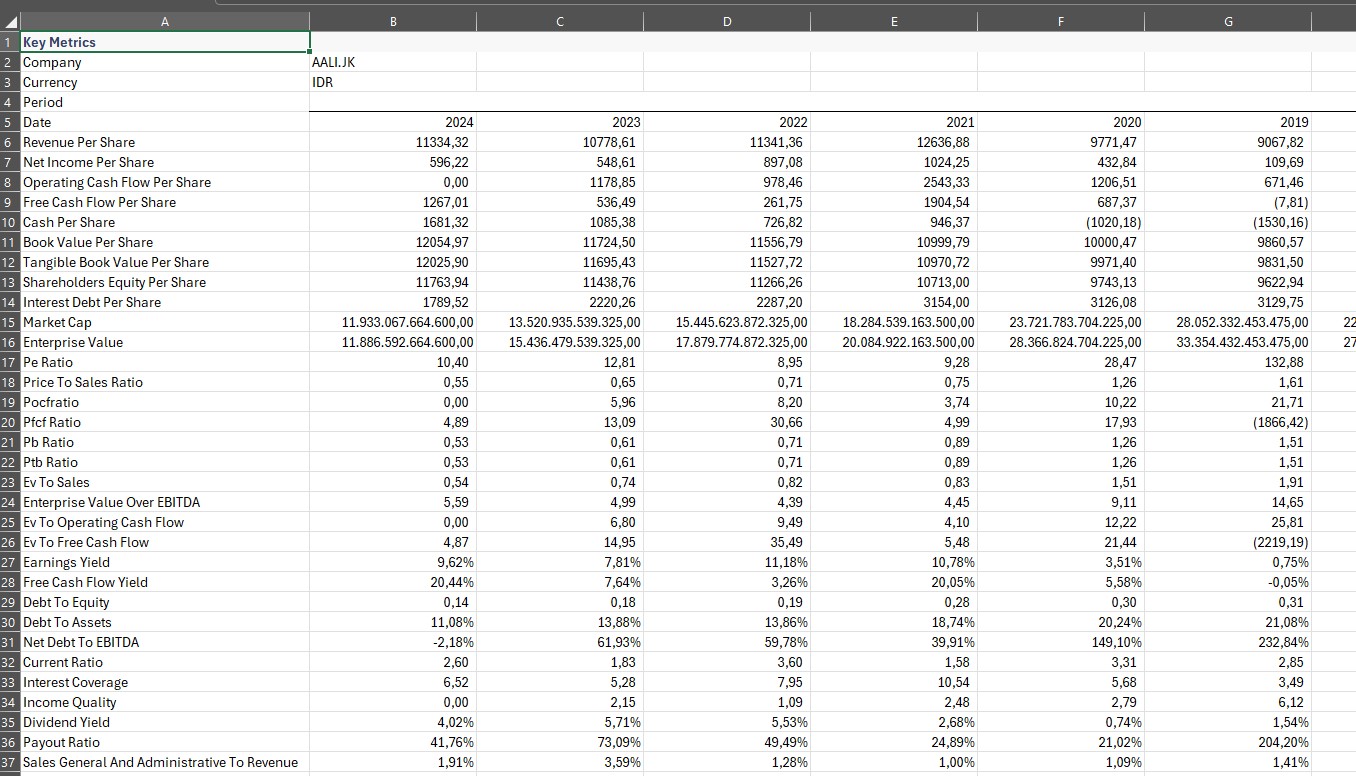Select column A header
Image resolution: width=1356 pixels, height=776 pixels.
[x=165, y=22]
